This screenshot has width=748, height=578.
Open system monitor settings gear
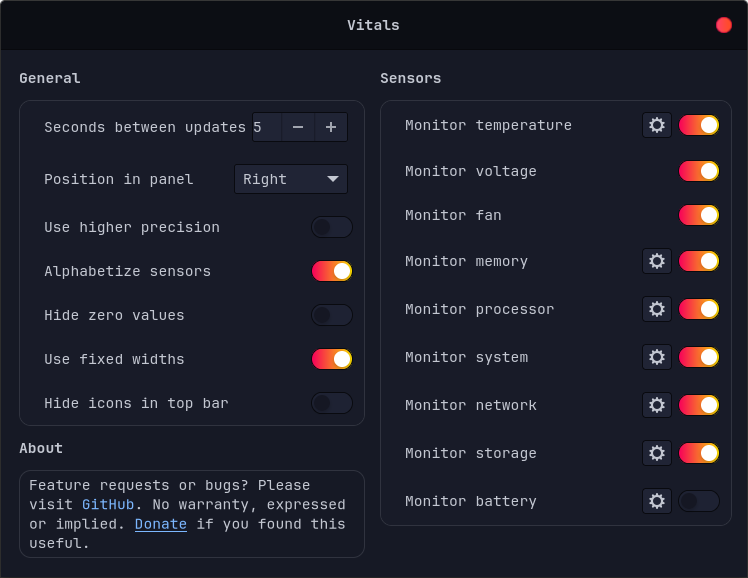coord(656,357)
